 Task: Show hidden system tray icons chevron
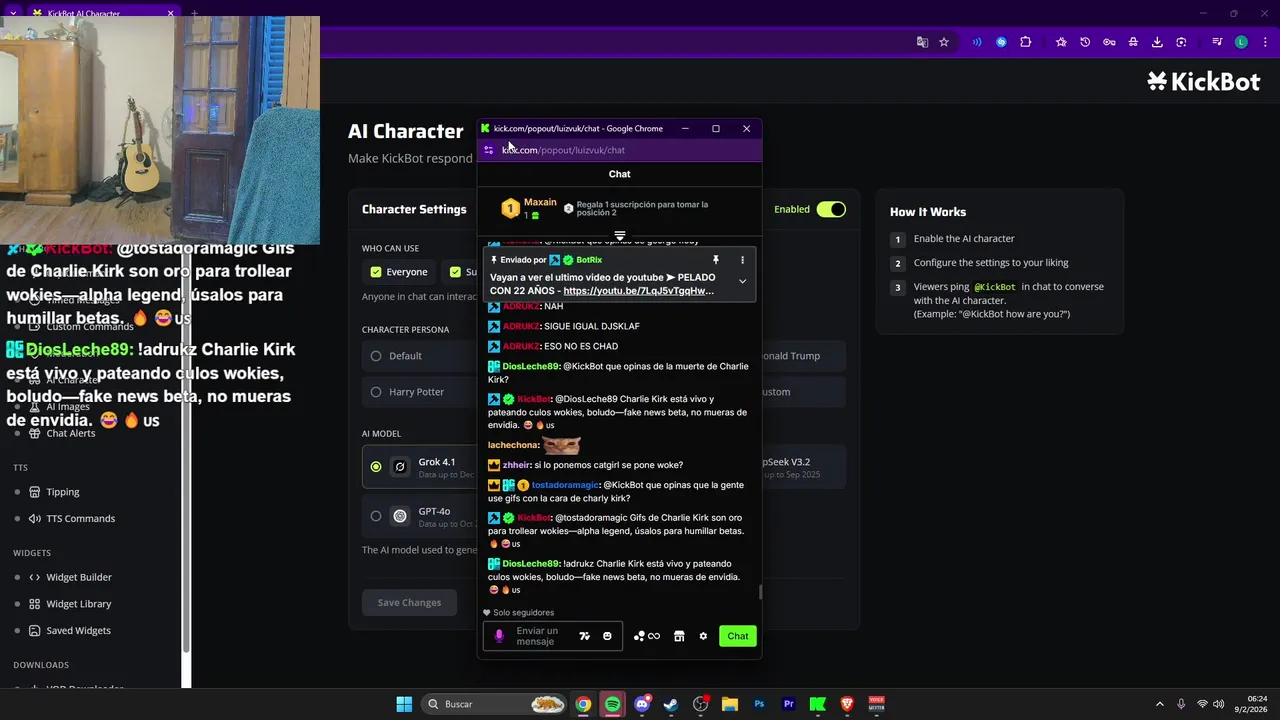1160,704
